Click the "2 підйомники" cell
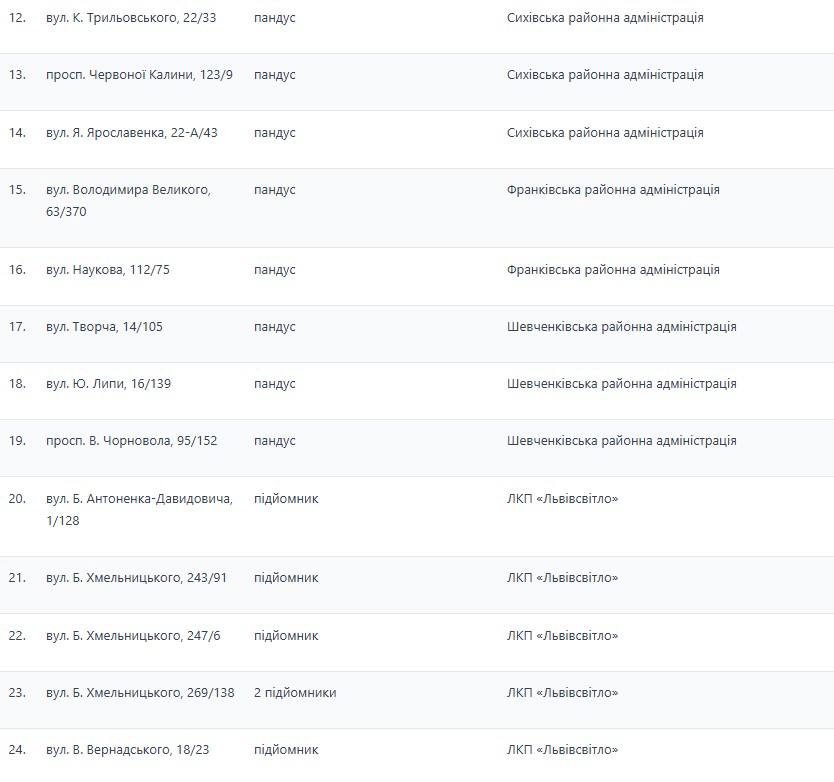This screenshot has width=834, height=782. [x=295, y=693]
